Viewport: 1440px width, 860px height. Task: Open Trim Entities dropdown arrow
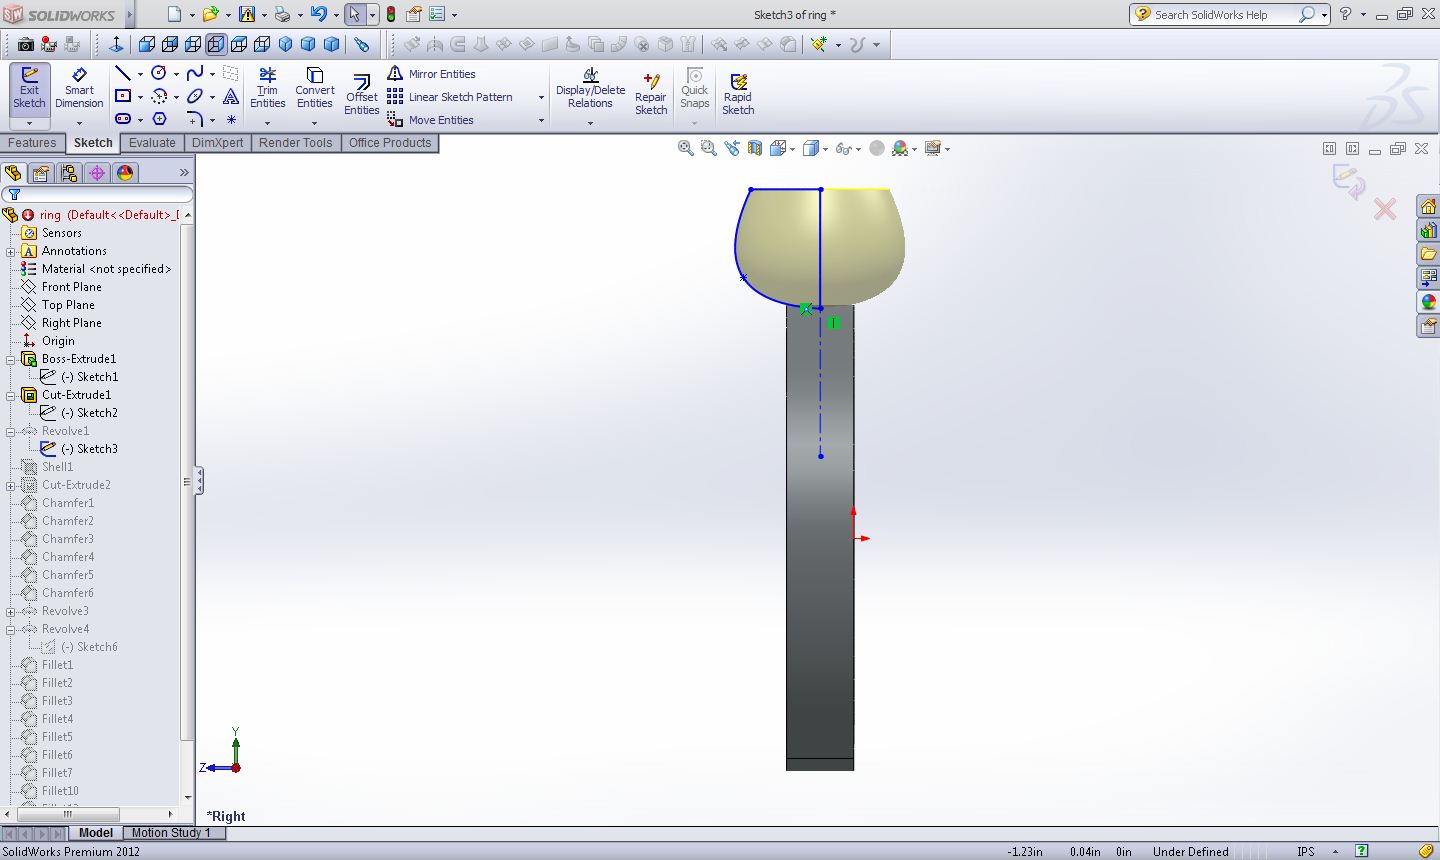tap(267, 123)
